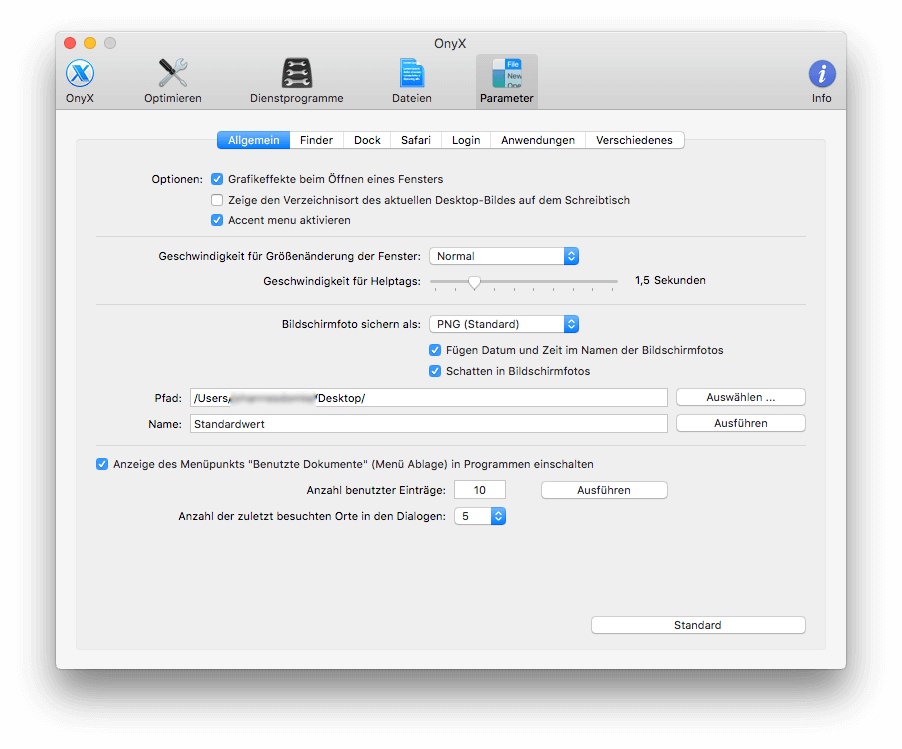Click the "Optionen:" label
902x749 pixels.
pyautogui.click(x=177, y=179)
